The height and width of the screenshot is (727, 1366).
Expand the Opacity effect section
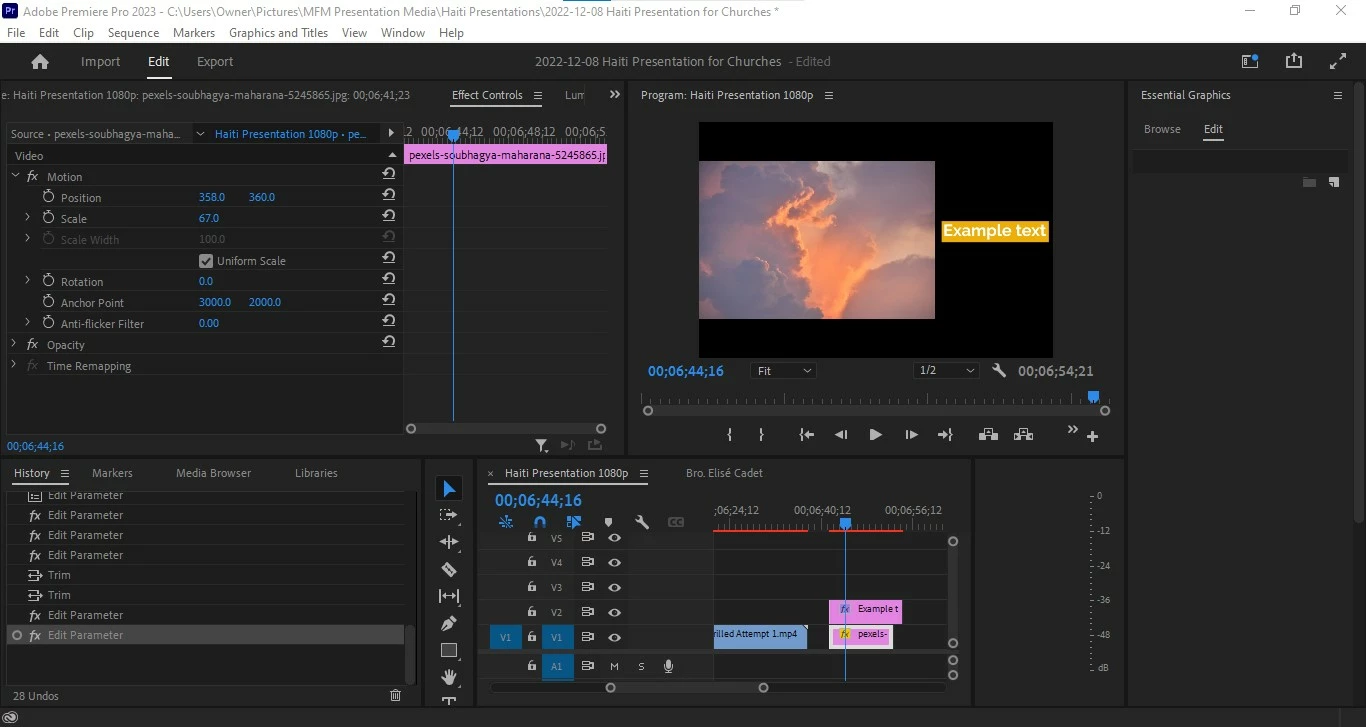click(14, 345)
